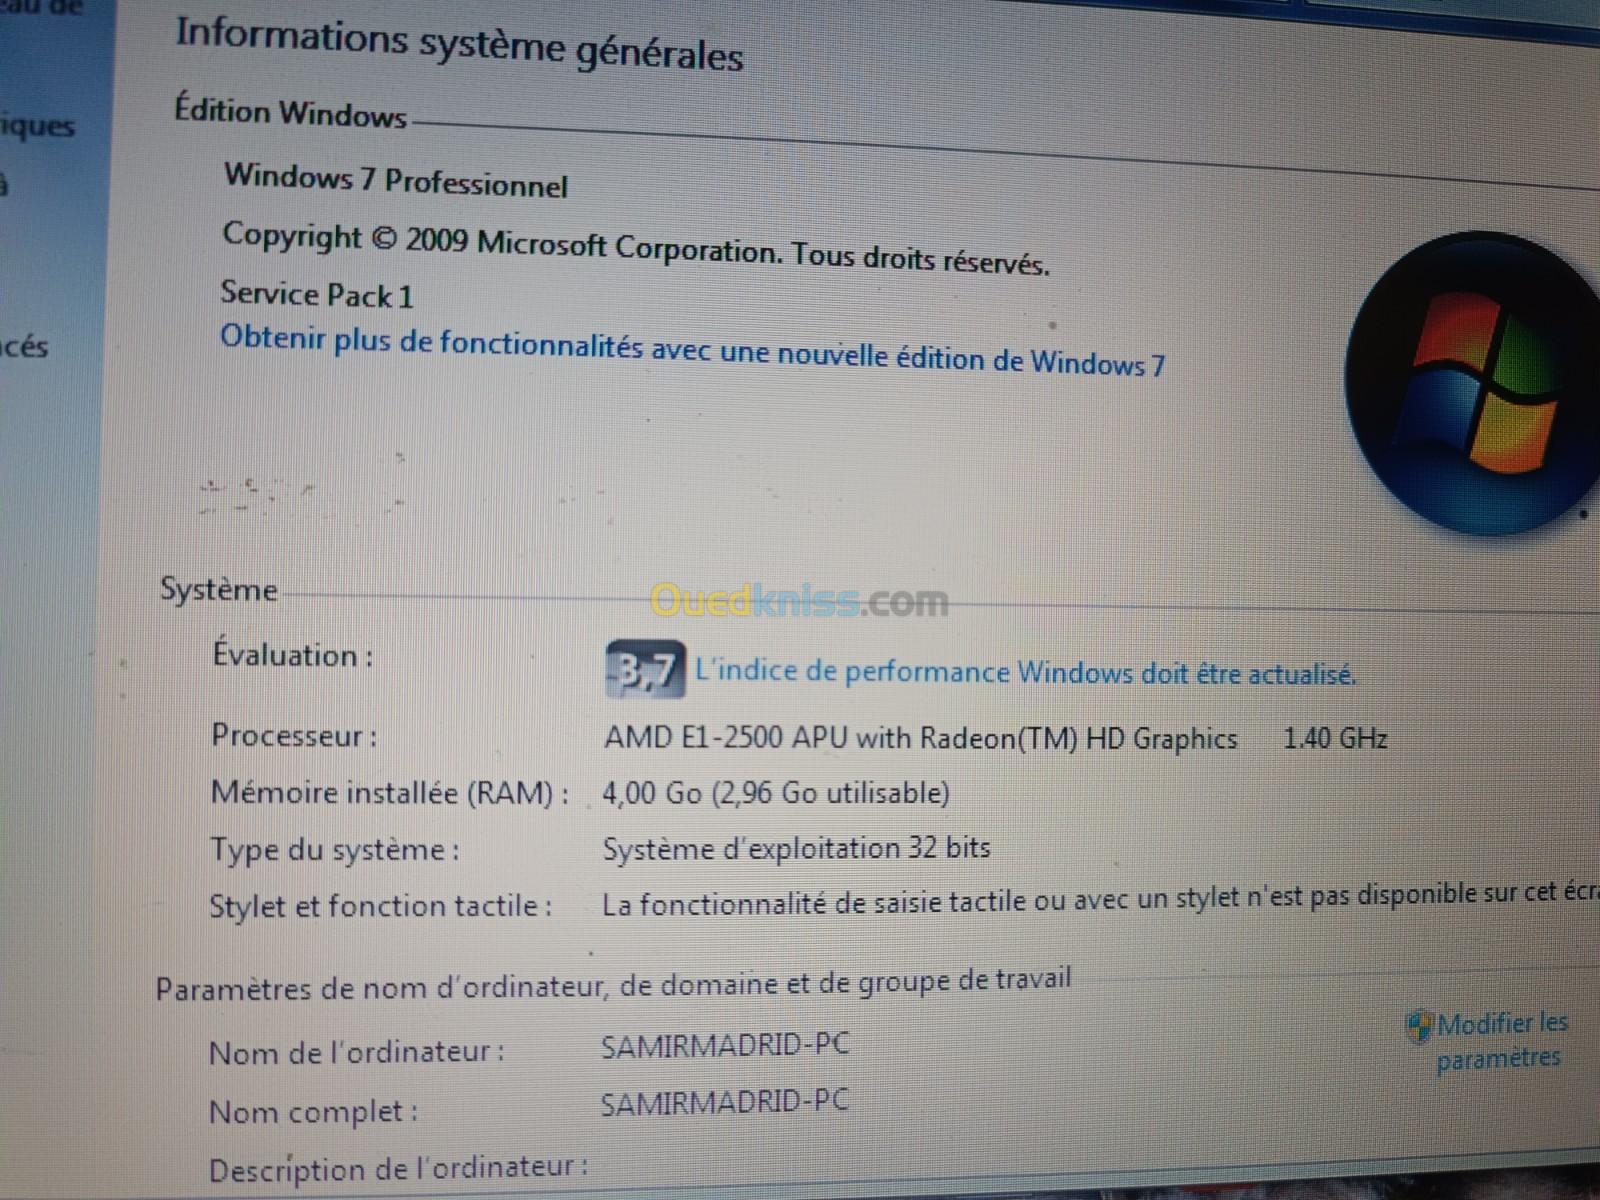
Task: Click SAMIRMADRID-PC next to Nom complet
Action: (725, 1102)
